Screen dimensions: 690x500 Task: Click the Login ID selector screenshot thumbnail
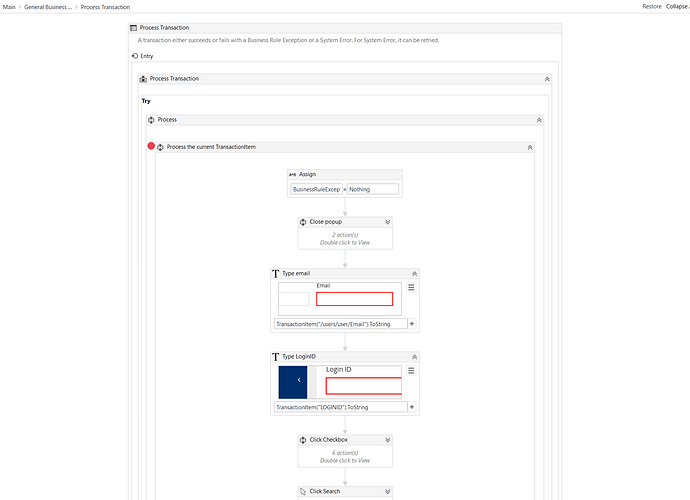point(340,382)
